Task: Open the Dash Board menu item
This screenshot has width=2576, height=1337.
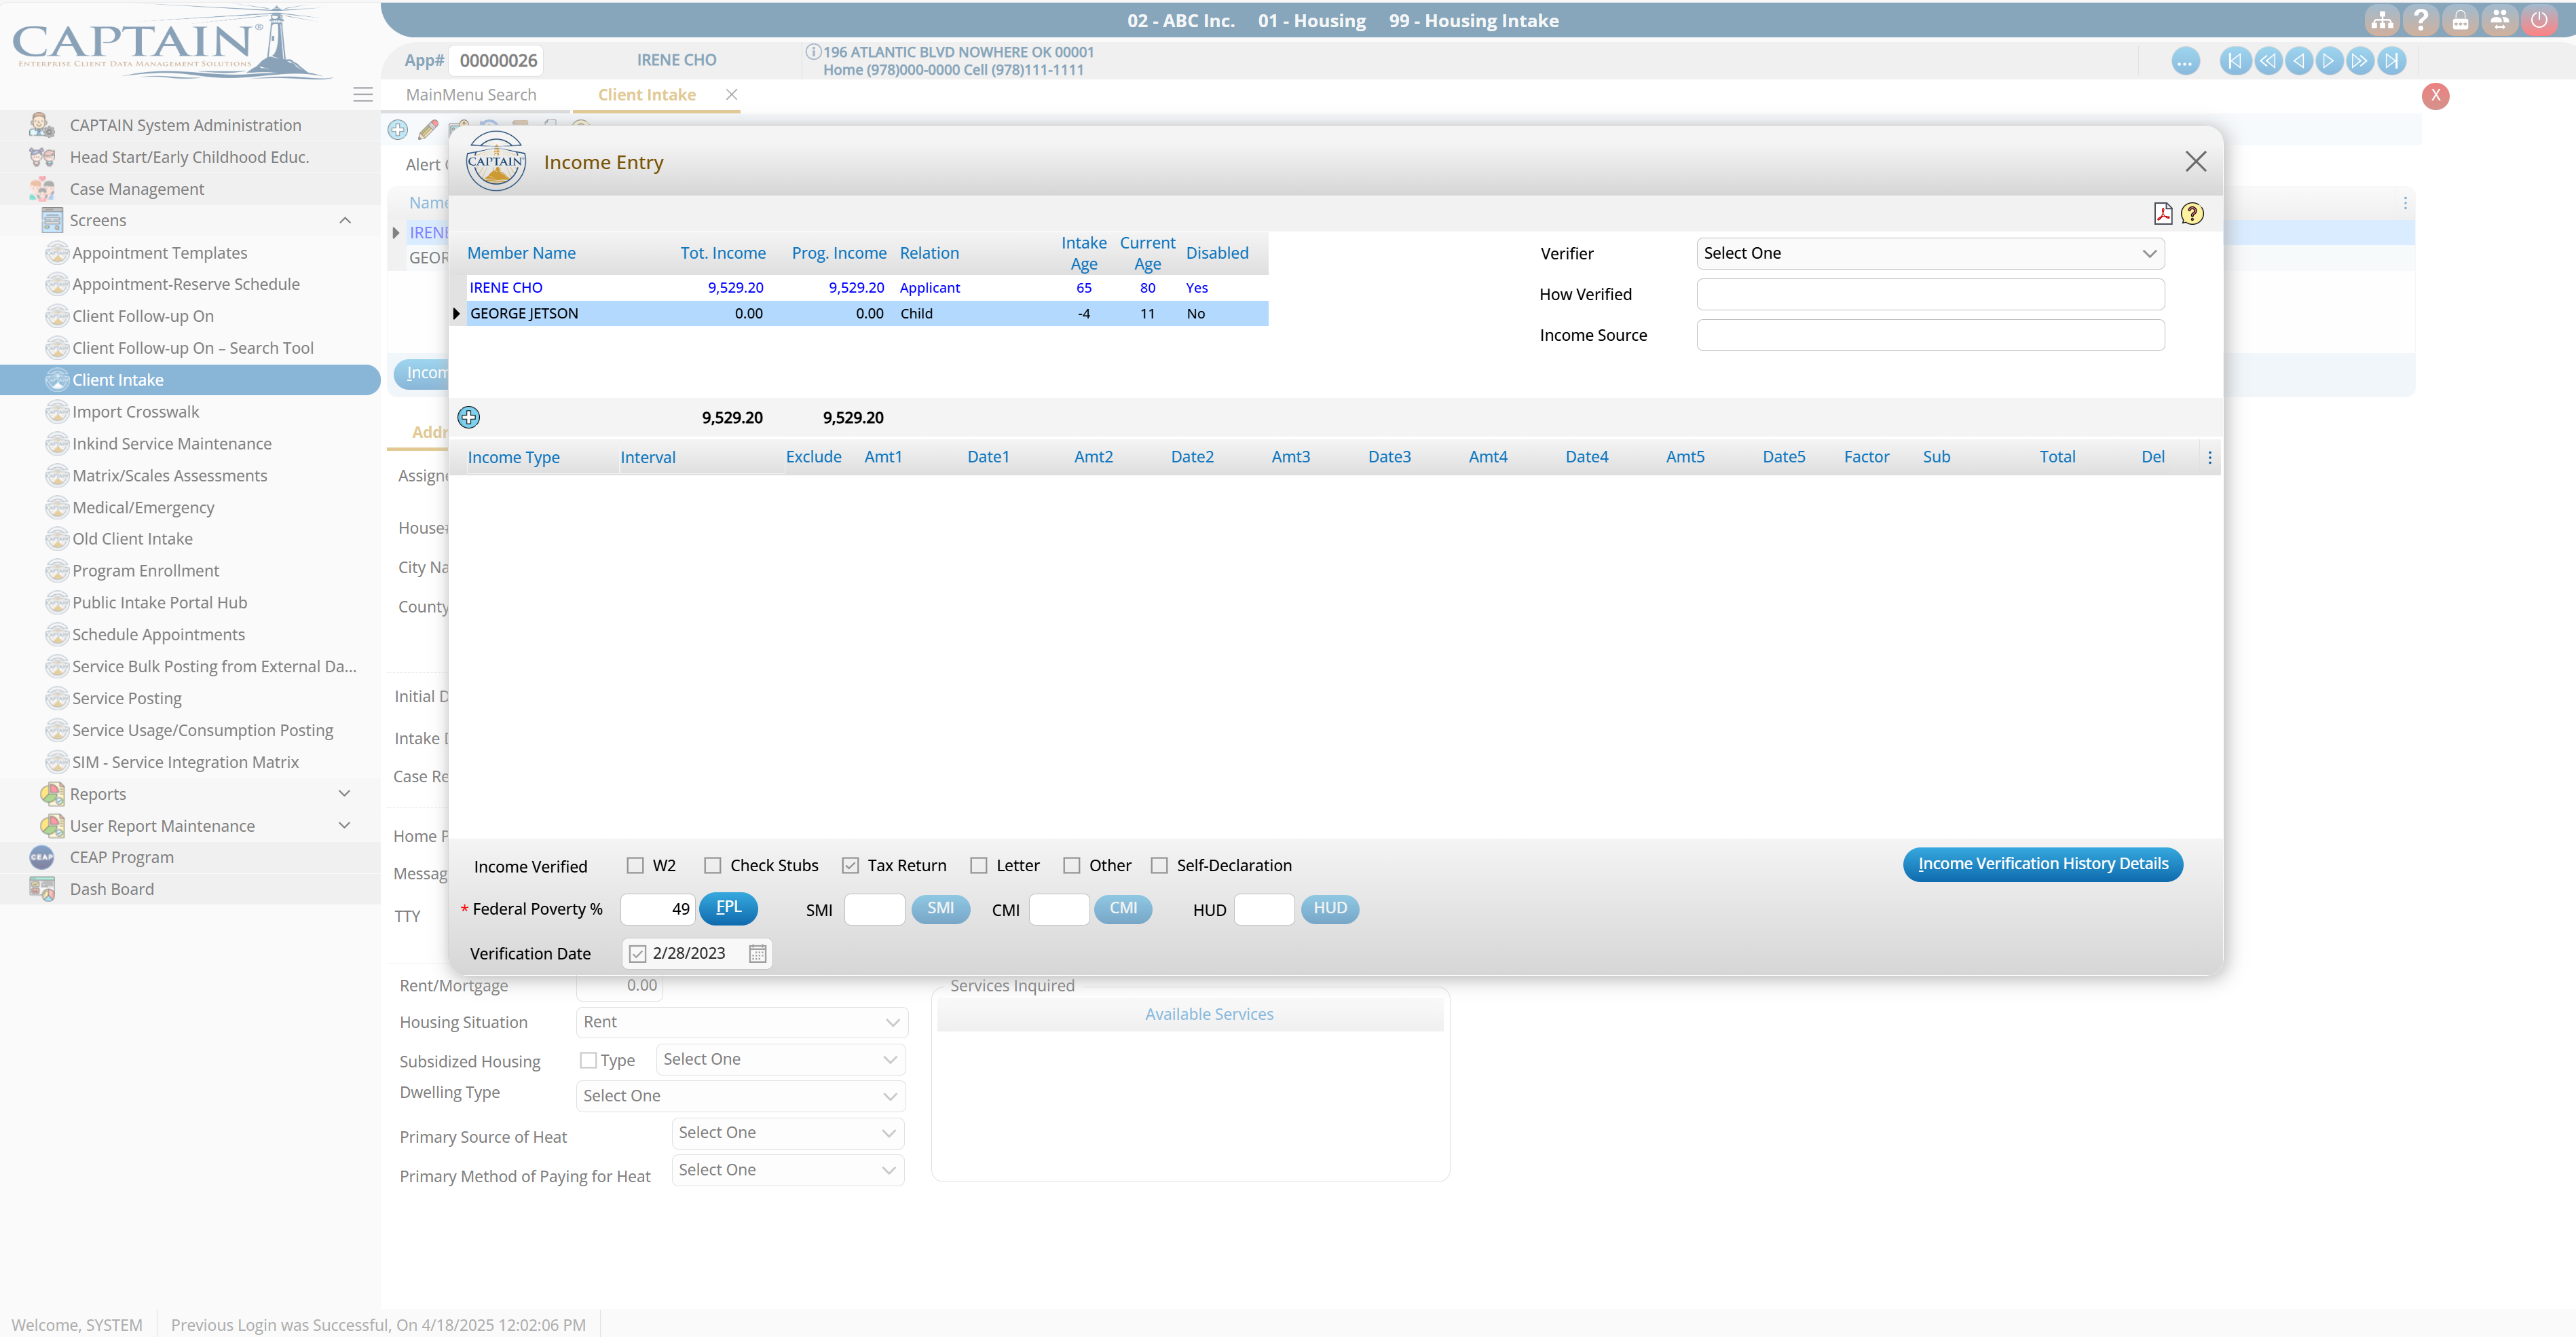Action: coord(111,889)
